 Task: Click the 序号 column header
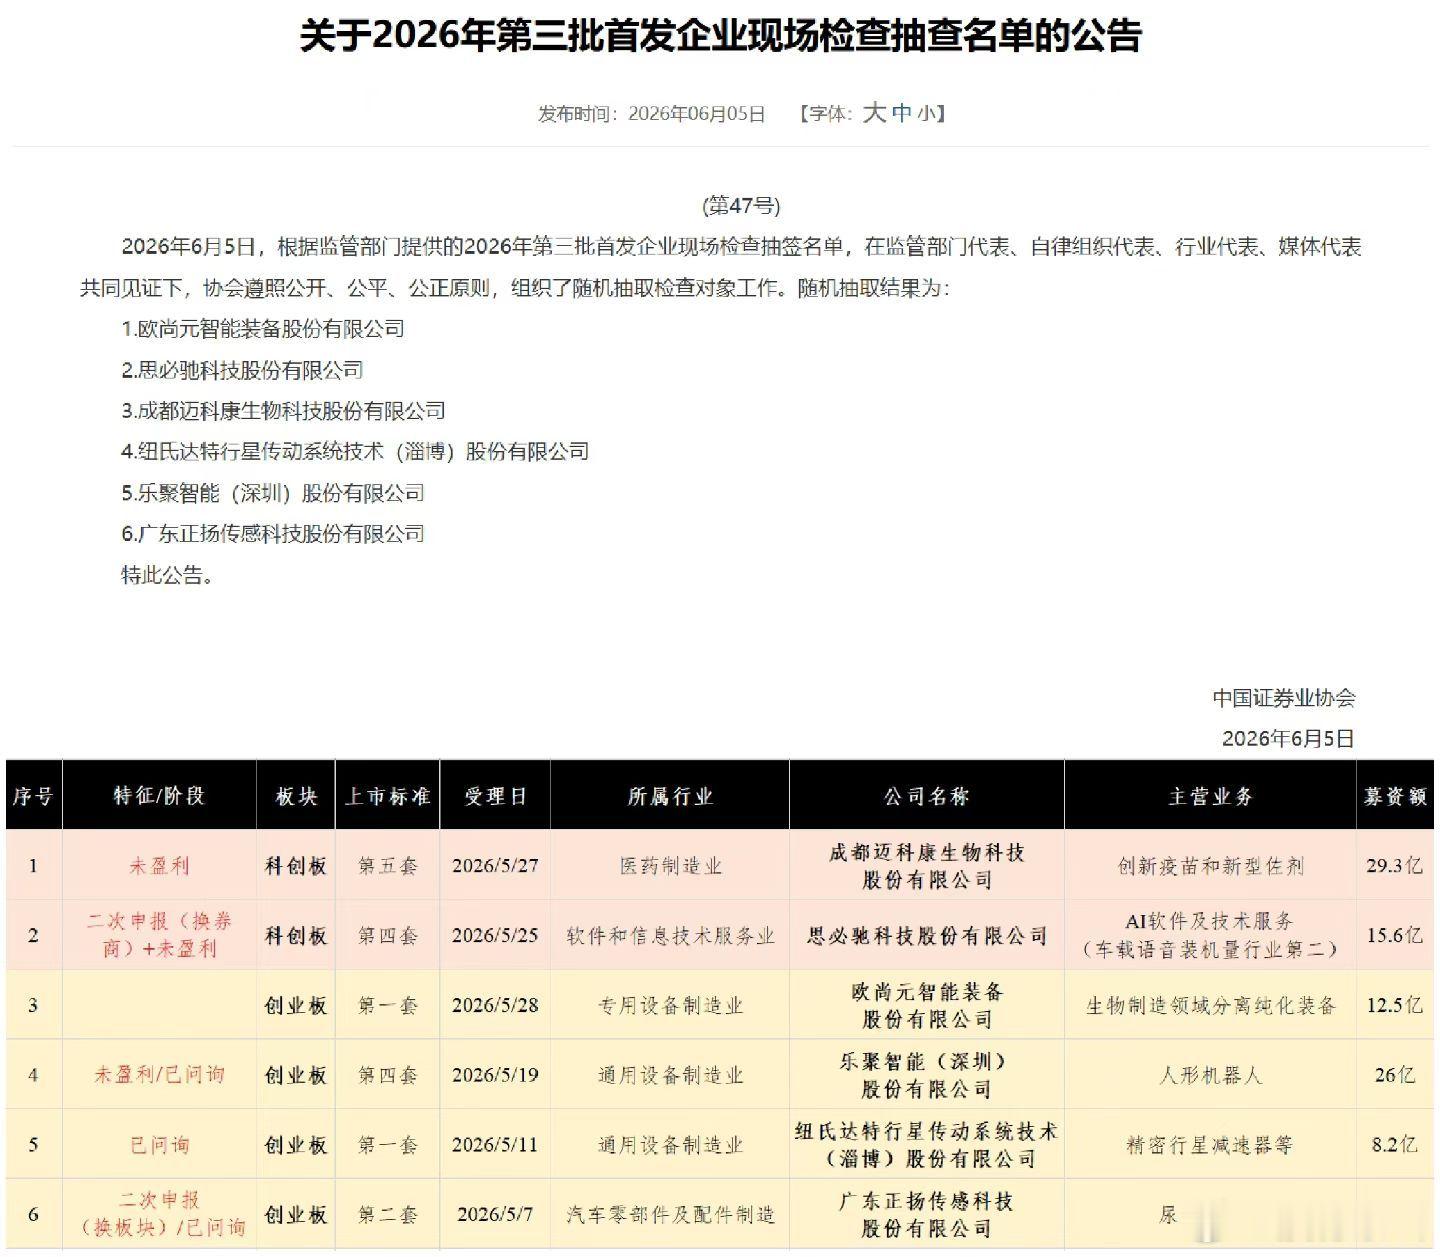click(33, 796)
